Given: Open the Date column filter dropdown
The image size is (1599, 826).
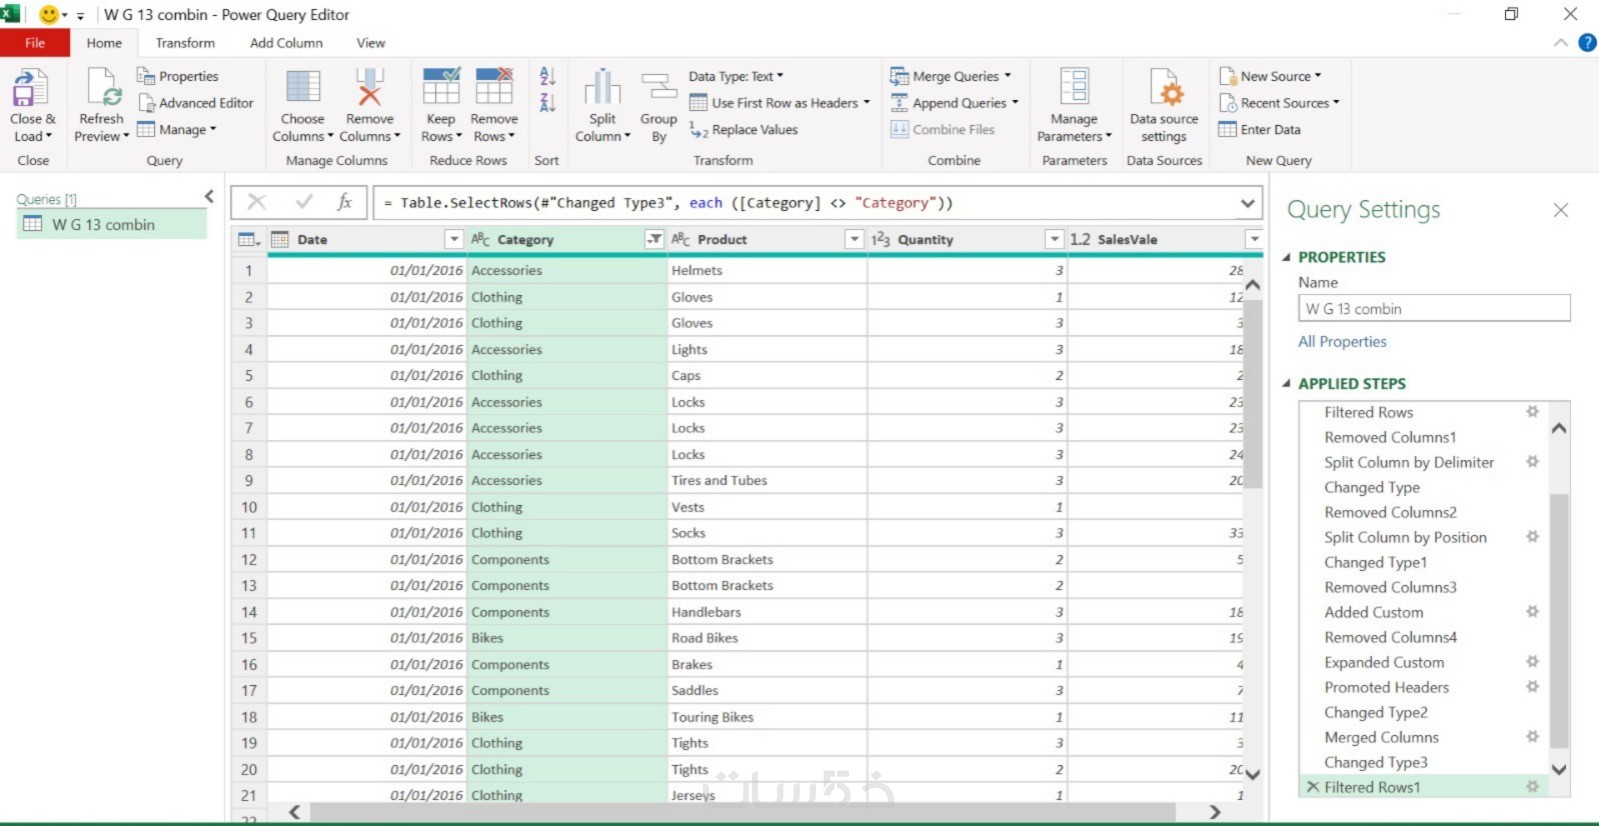Looking at the screenshot, I should [454, 239].
